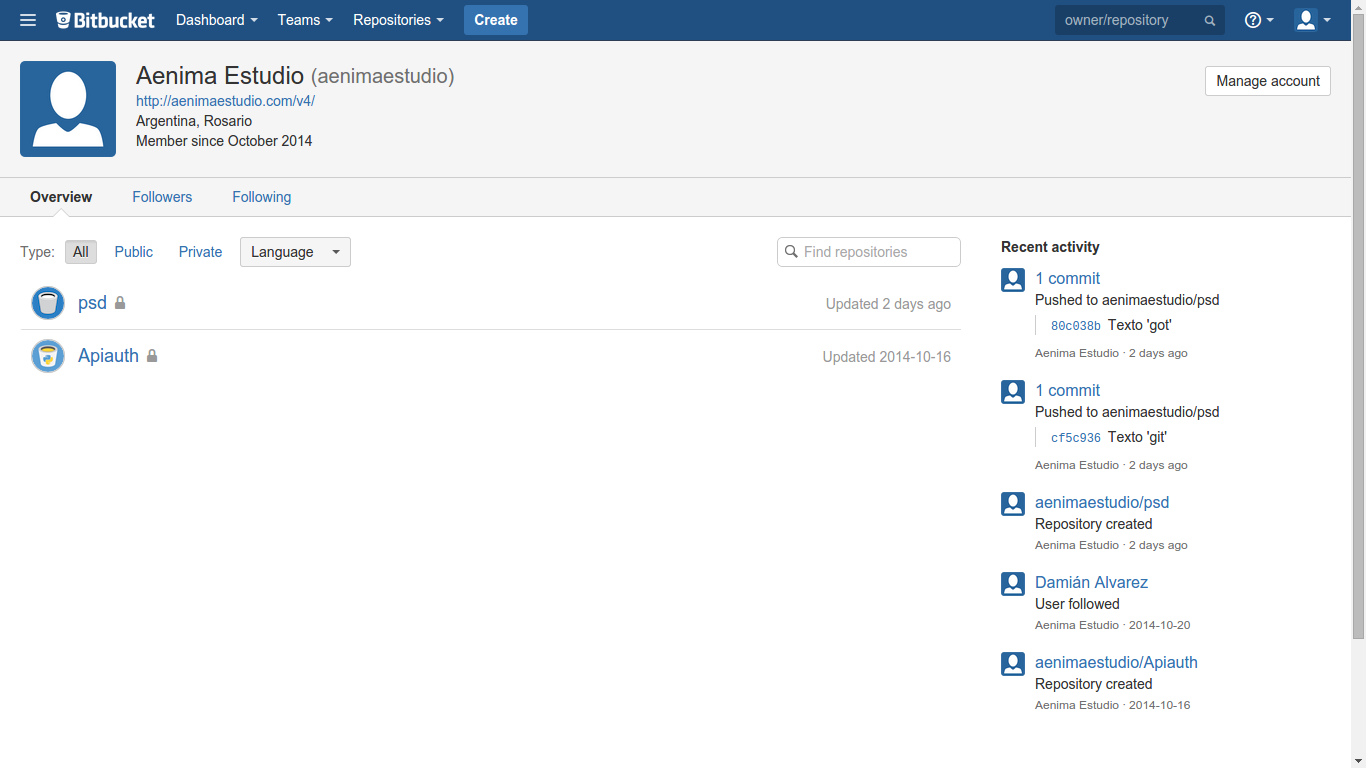Switch to the Following tab
Viewport: 1366px width, 768px height.
click(262, 197)
